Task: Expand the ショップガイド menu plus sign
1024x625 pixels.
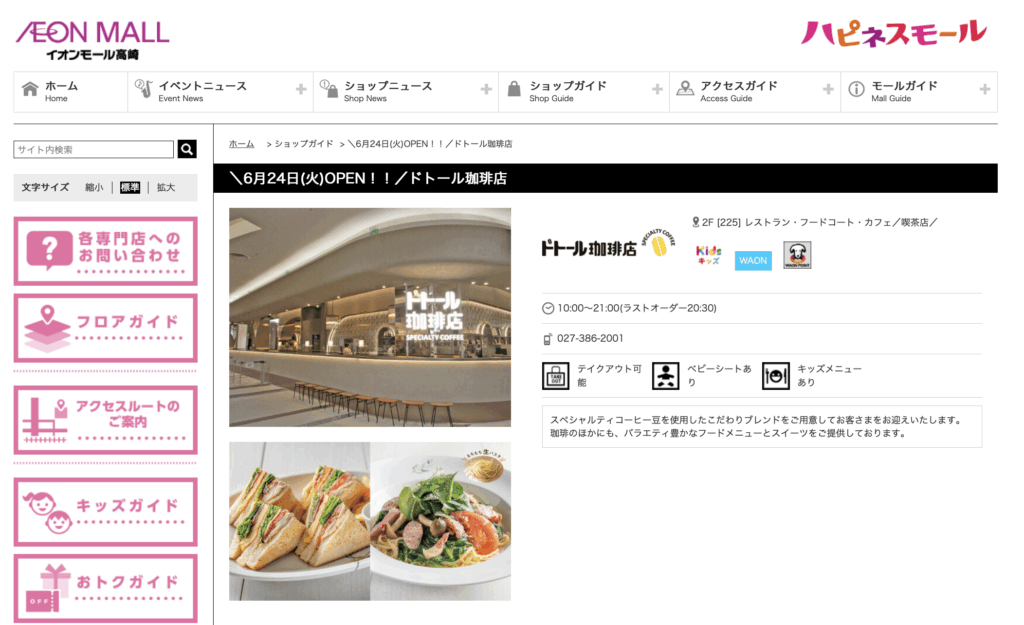Action: 657,89
